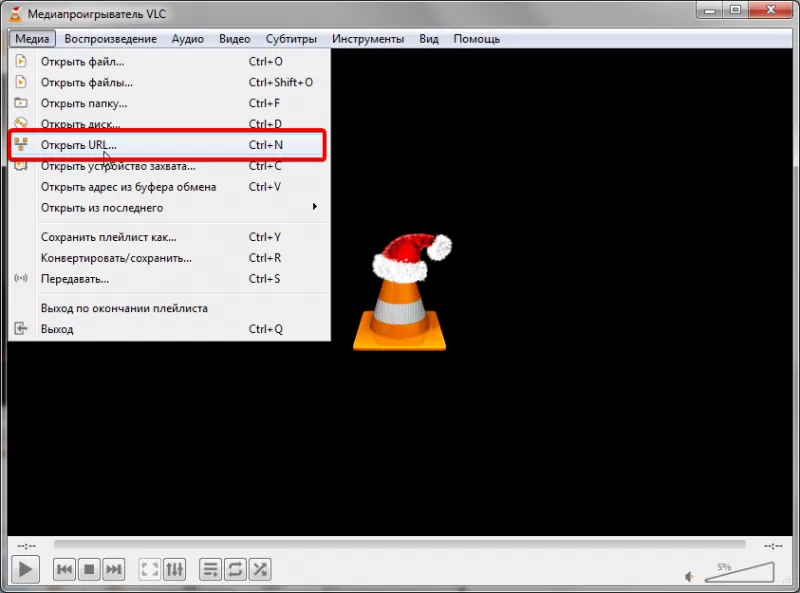Select Открыть файл... menu entry

(169, 62)
